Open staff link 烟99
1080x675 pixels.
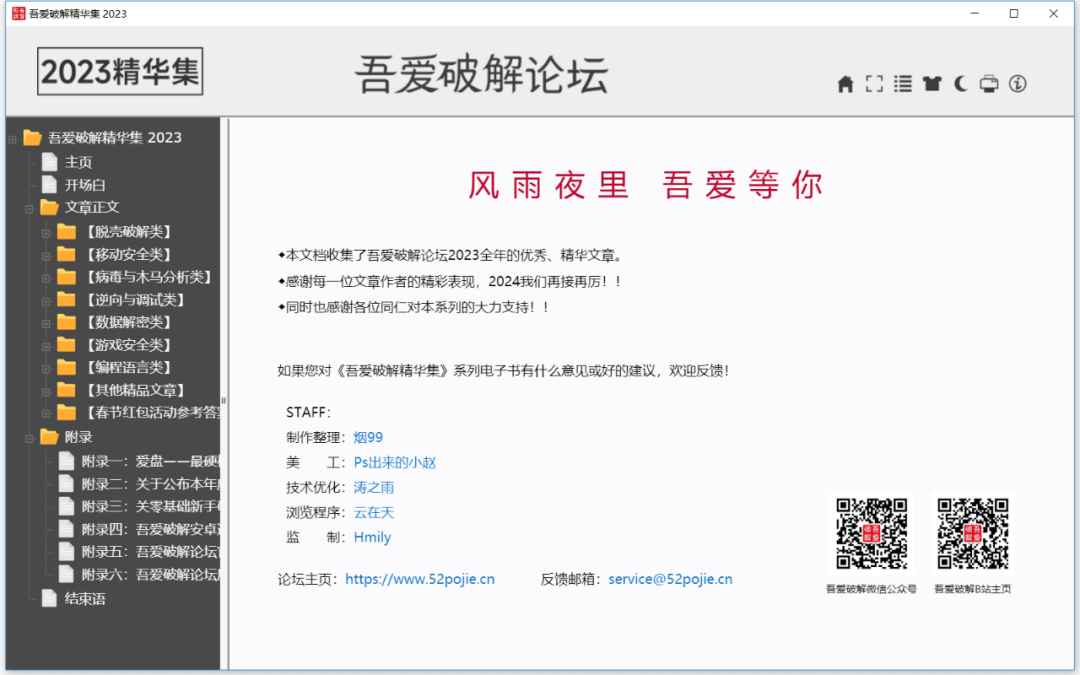click(x=368, y=437)
